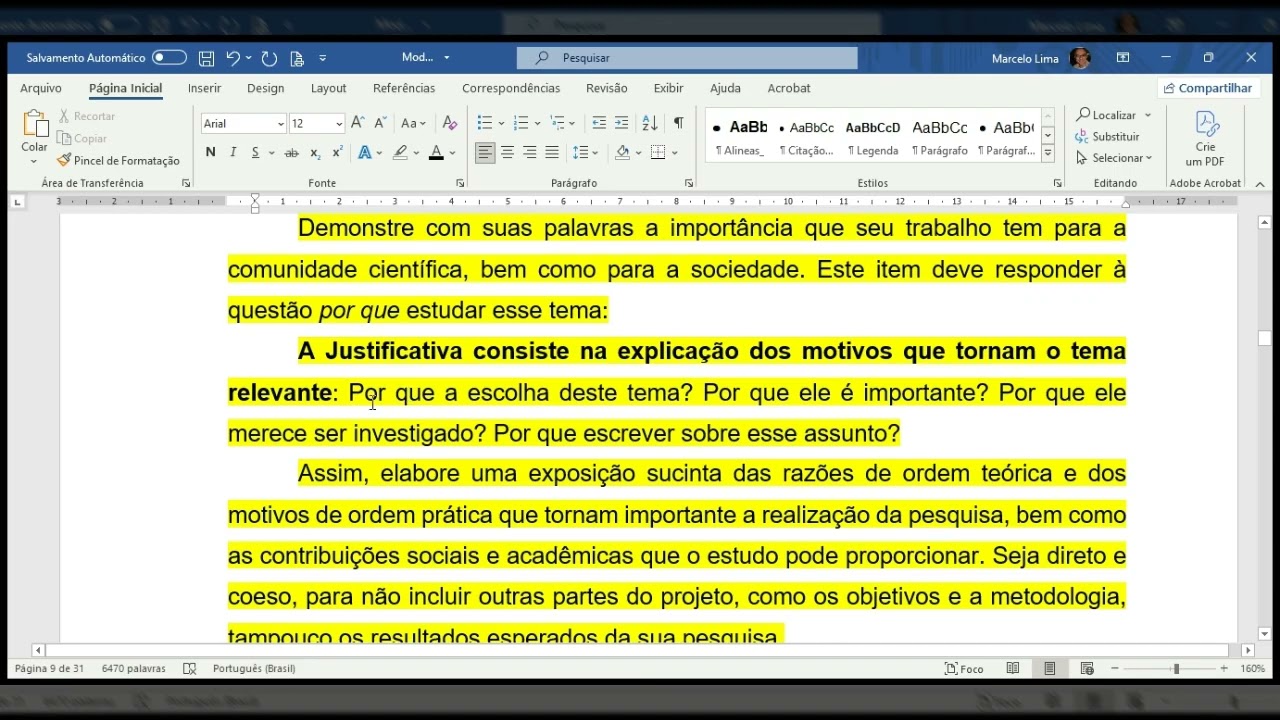Open the borders dropdown arrow

click(675, 153)
